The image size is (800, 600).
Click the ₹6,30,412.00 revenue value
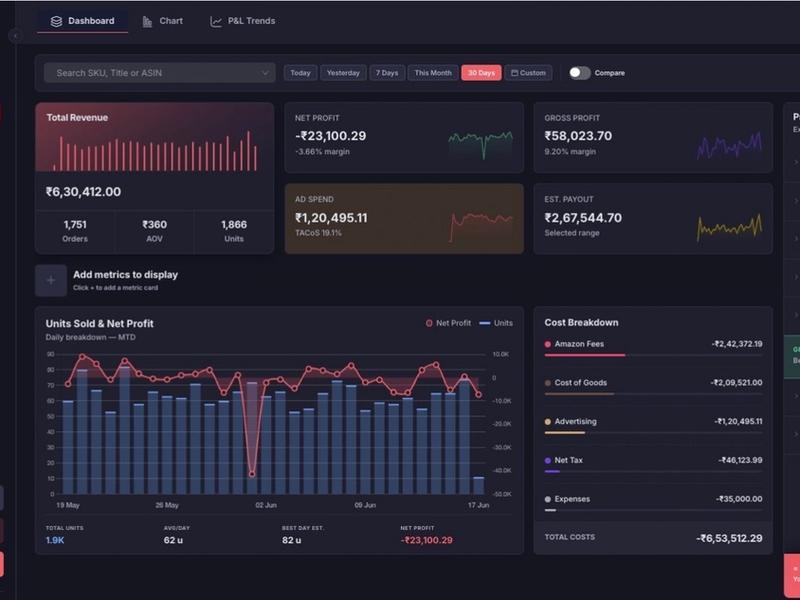(x=84, y=192)
